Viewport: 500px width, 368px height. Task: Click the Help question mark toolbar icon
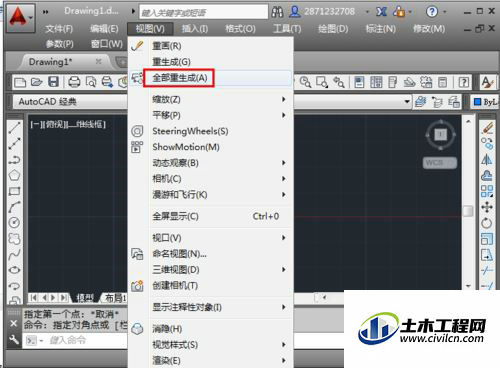coord(463,82)
